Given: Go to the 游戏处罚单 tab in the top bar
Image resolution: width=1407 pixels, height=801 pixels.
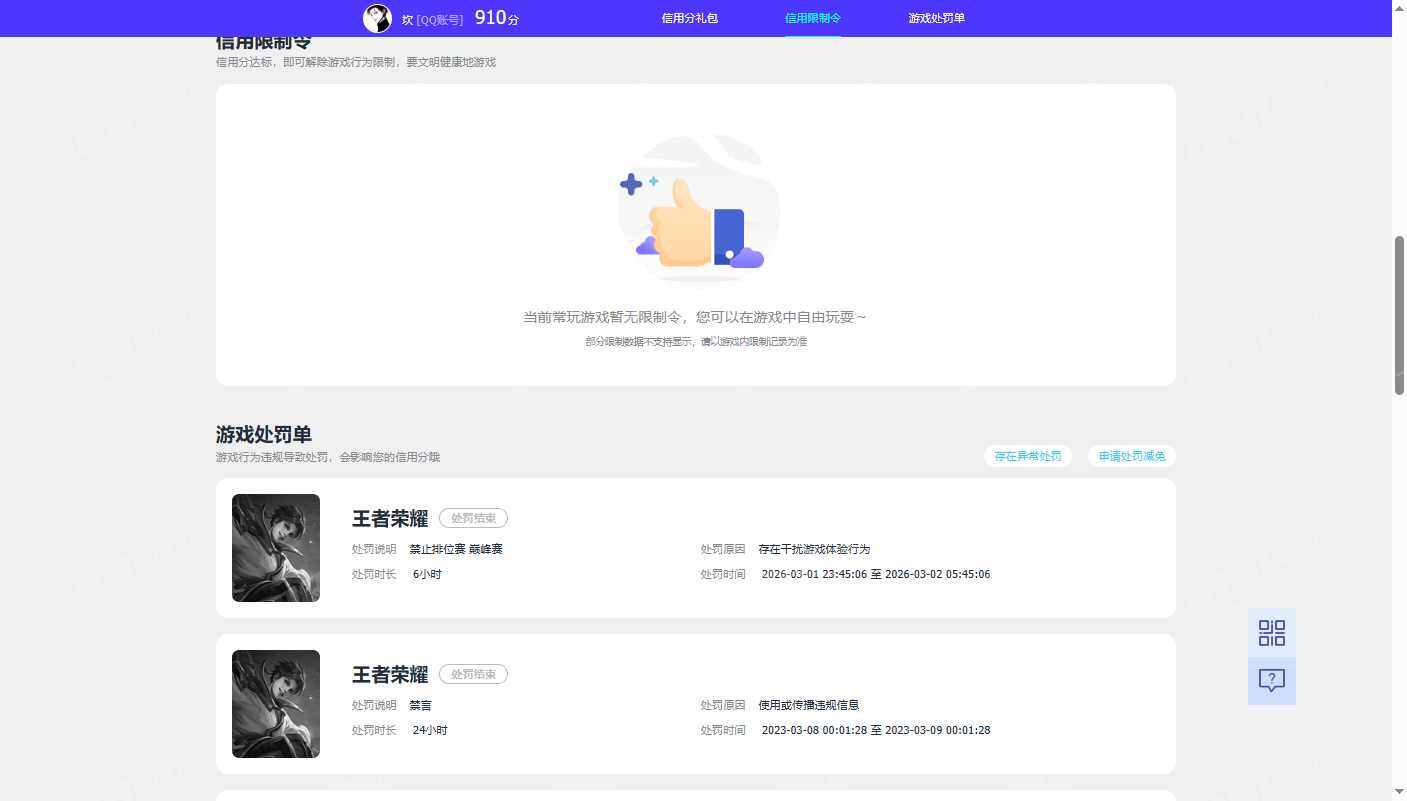Looking at the screenshot, I should point(936,18).
